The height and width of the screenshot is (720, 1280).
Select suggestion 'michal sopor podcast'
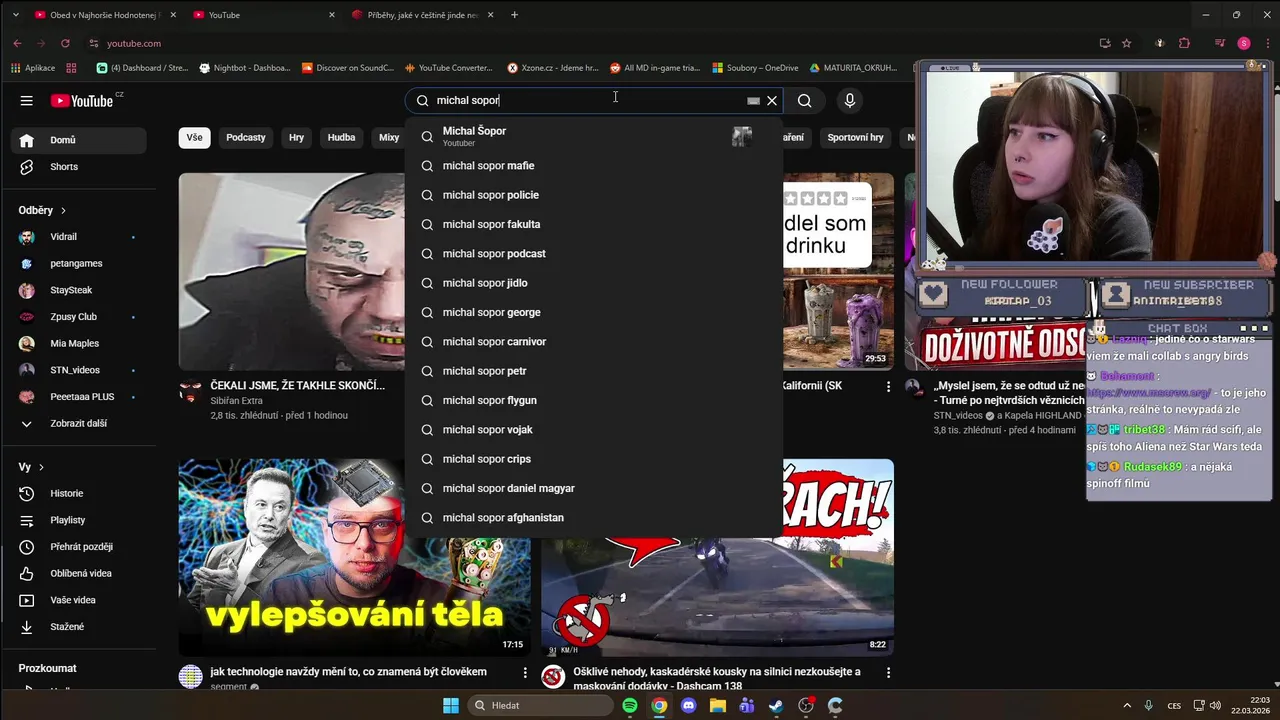tap(594, 254)
